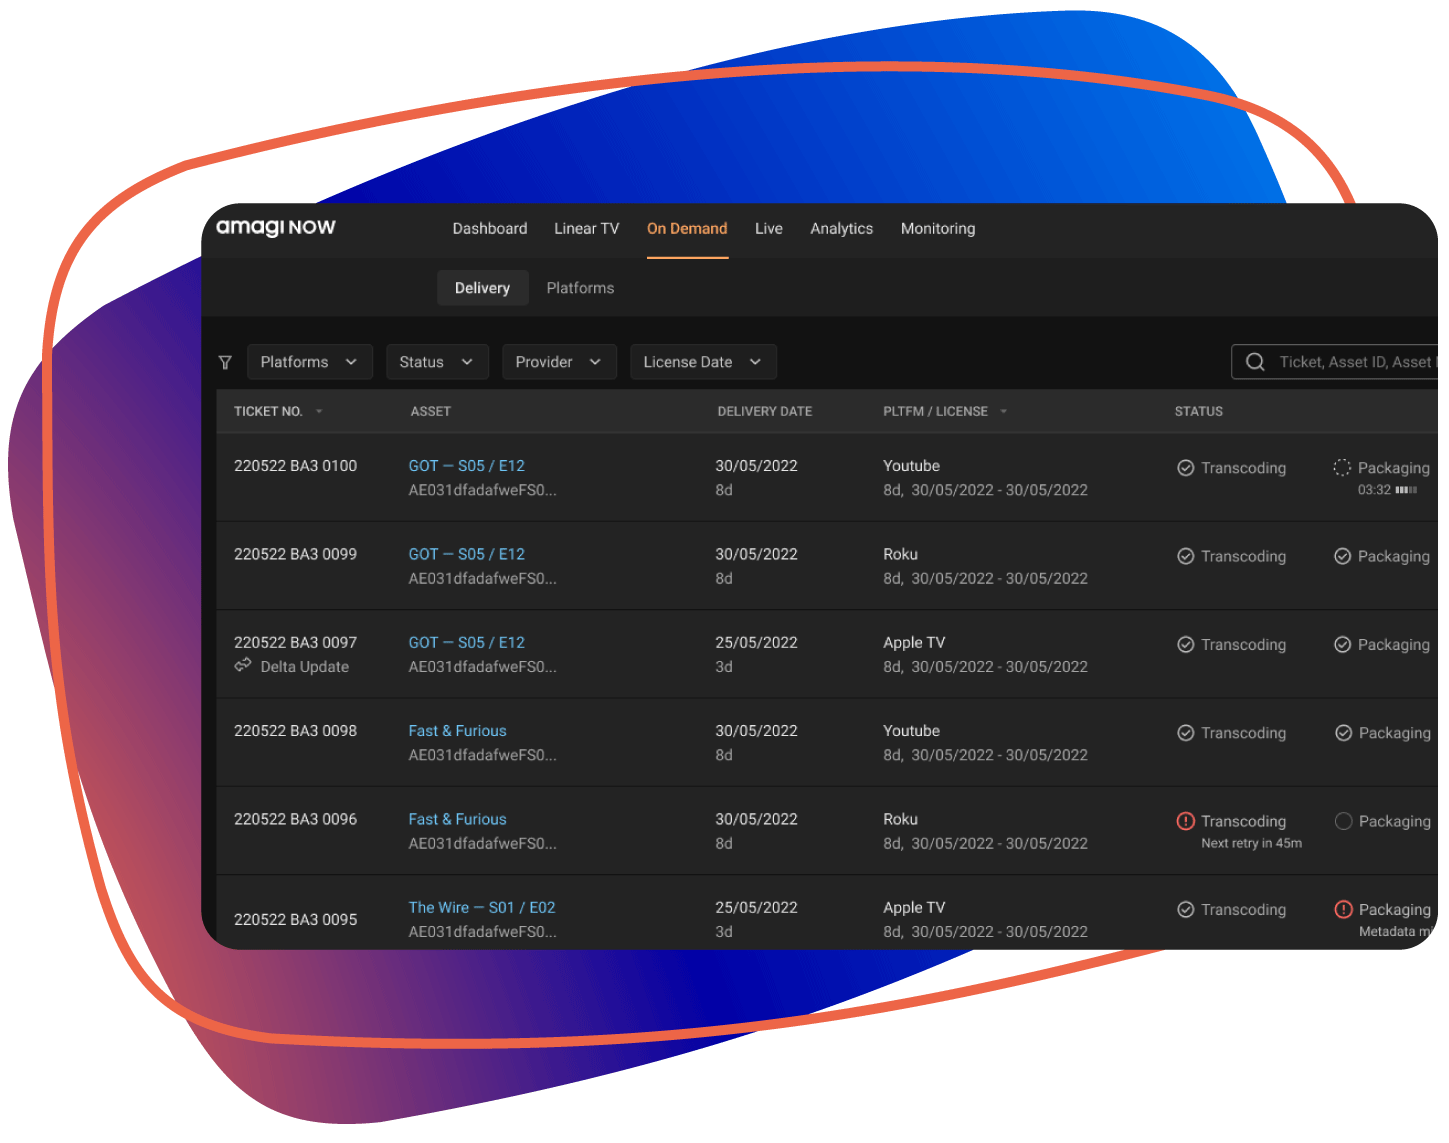Go to Dashboard nav item
The height and width of the screenshot is (1143, 1449).
tap(490, 229)
